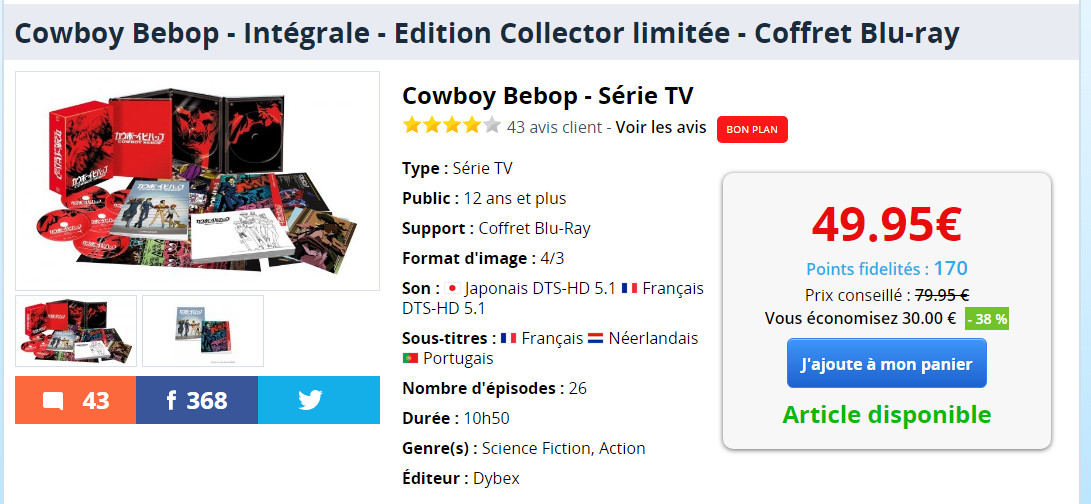
Task: Click the French flag beside Français DTS-HD
Action: coord(629,288)
